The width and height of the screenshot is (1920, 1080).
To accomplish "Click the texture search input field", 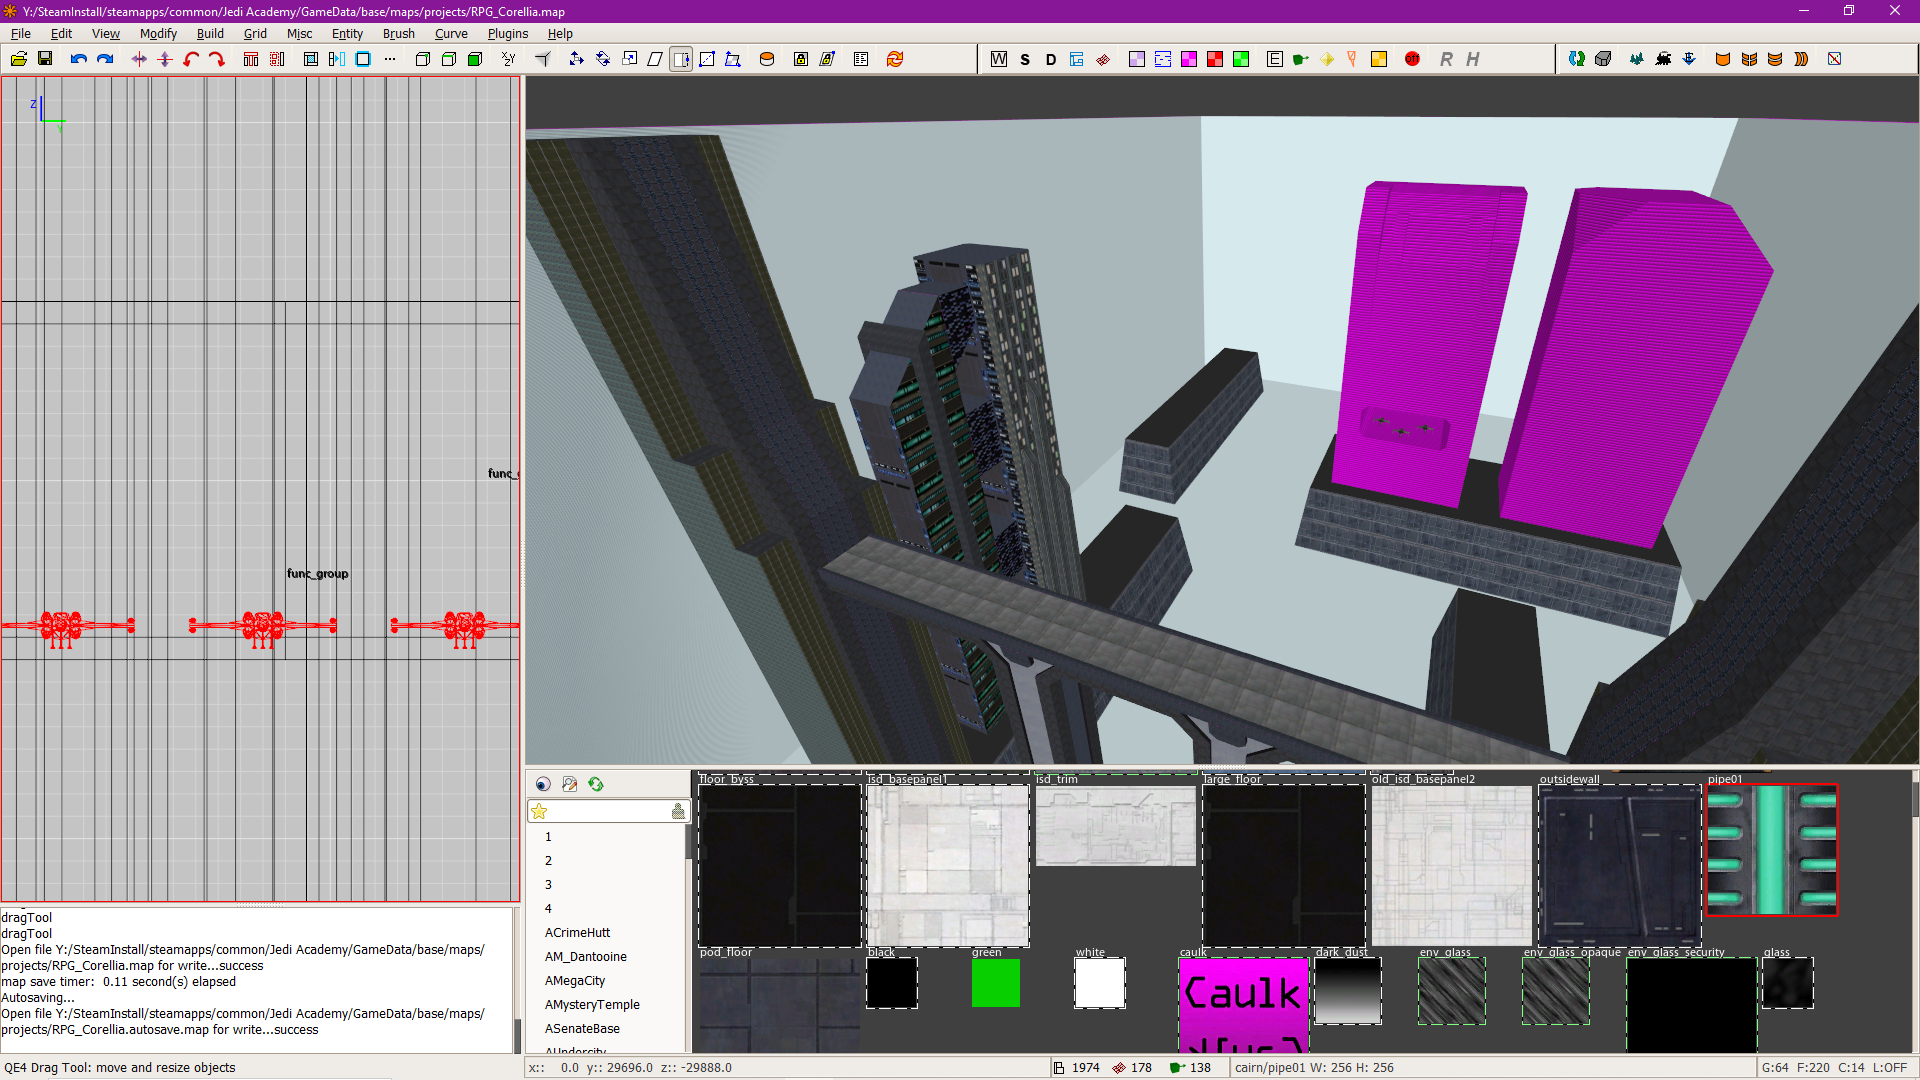I will (x=609, y=811).
